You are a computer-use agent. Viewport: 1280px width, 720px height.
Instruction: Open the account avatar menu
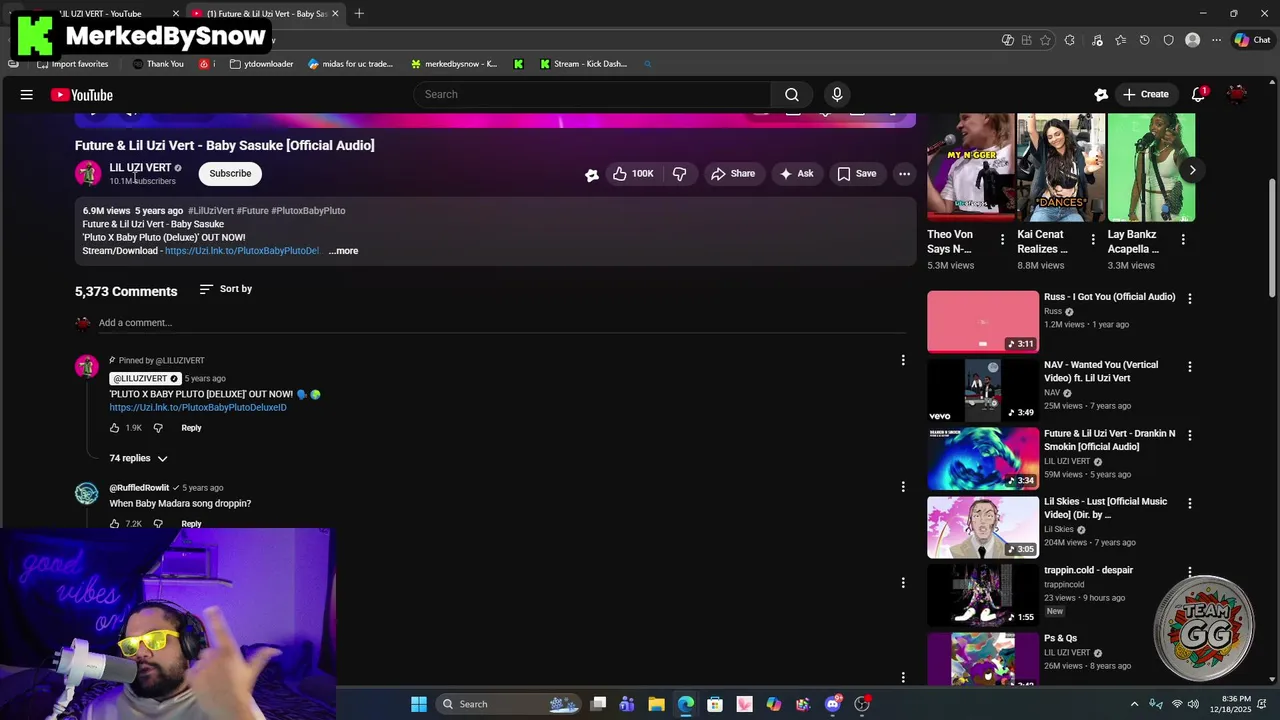point(1237,94)
